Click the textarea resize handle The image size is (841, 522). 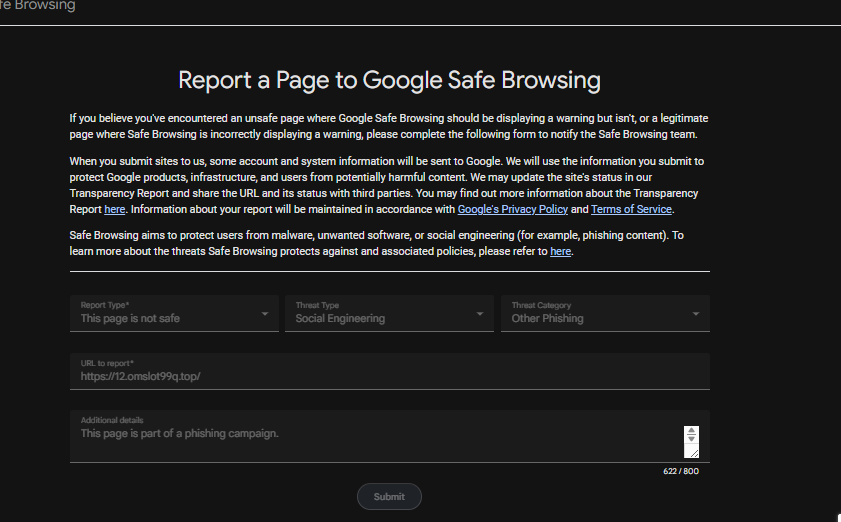[x=694, y=453]
